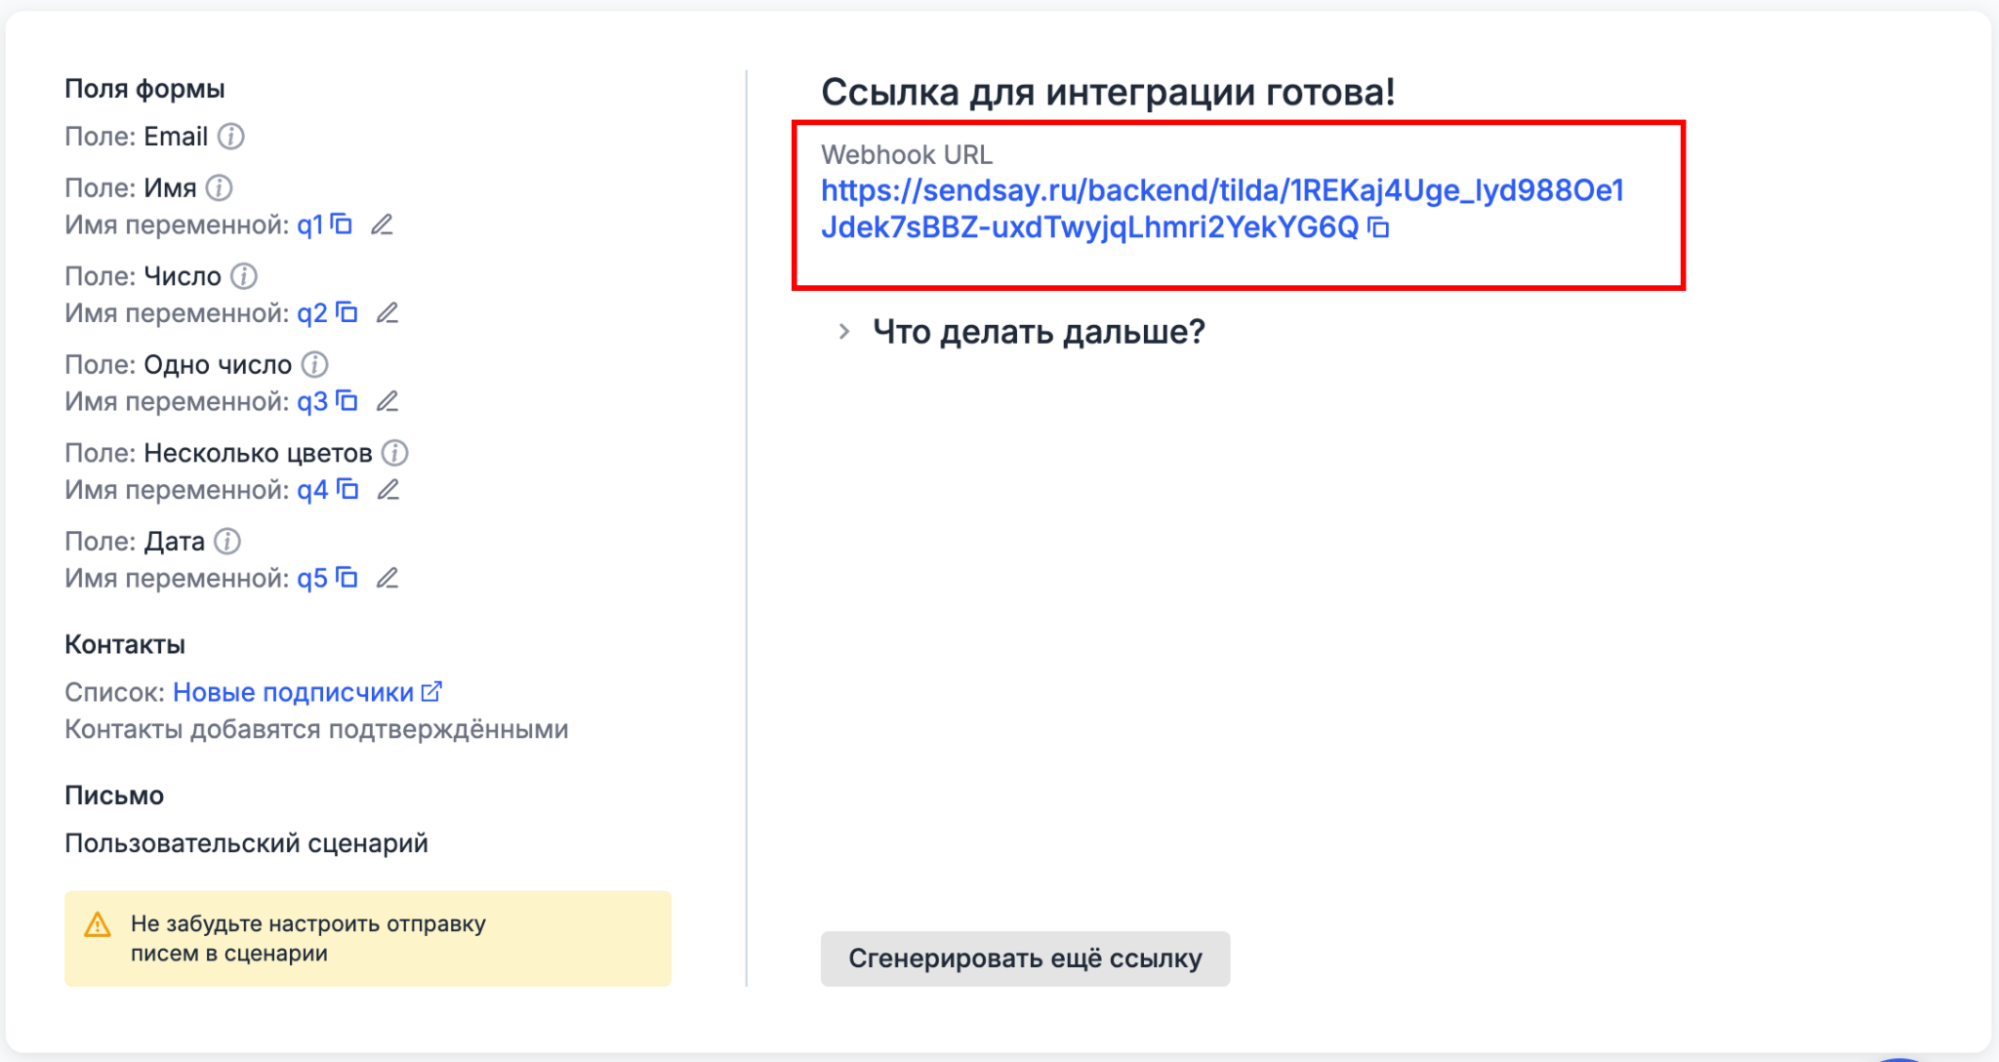Edit variable name q3 with pencil
The image size is (1999, 1062).
click(387, 401)
